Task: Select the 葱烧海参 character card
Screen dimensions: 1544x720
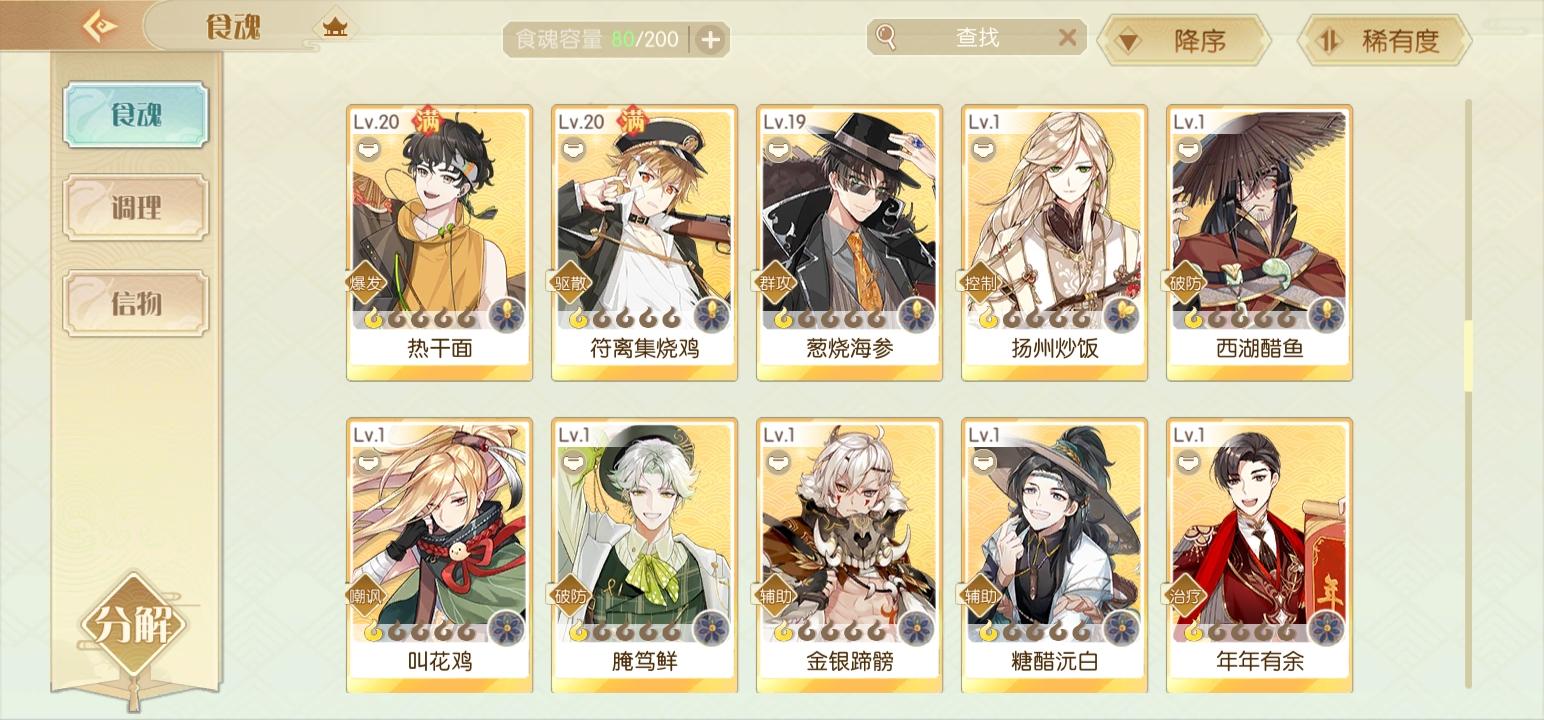Action: click(x=849, y=243)
